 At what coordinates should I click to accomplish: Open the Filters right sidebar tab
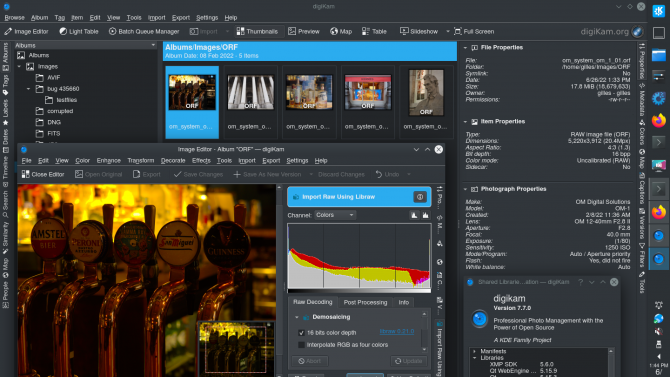click(x=642, y=255)
